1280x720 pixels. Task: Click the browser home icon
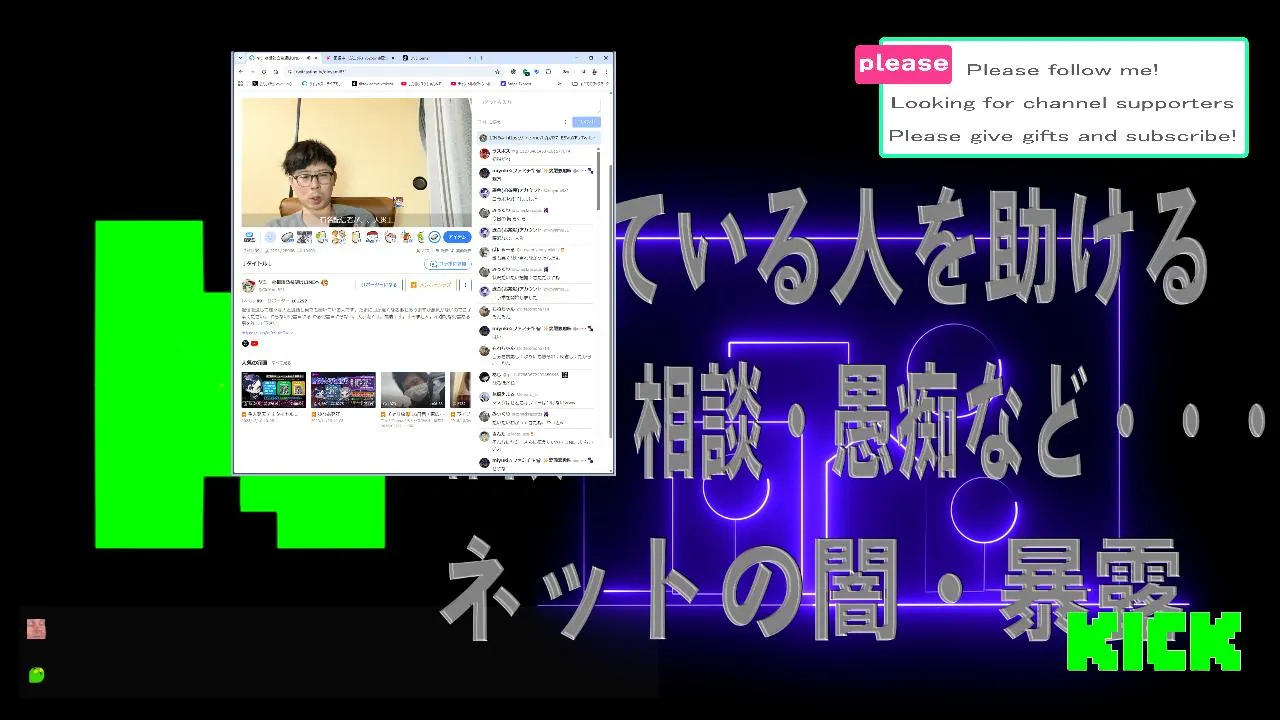click(x=276, y=72)
